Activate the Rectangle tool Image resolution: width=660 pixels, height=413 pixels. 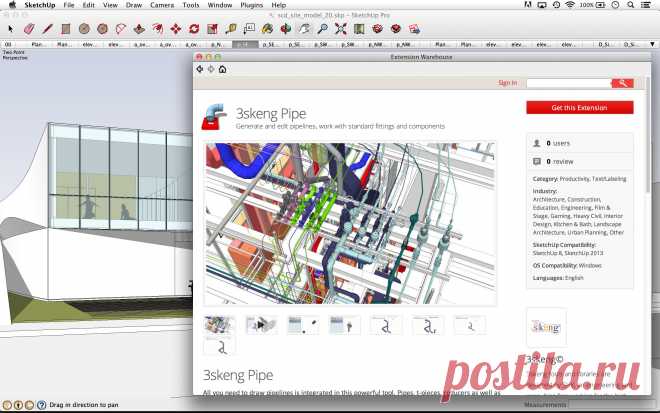66,29
